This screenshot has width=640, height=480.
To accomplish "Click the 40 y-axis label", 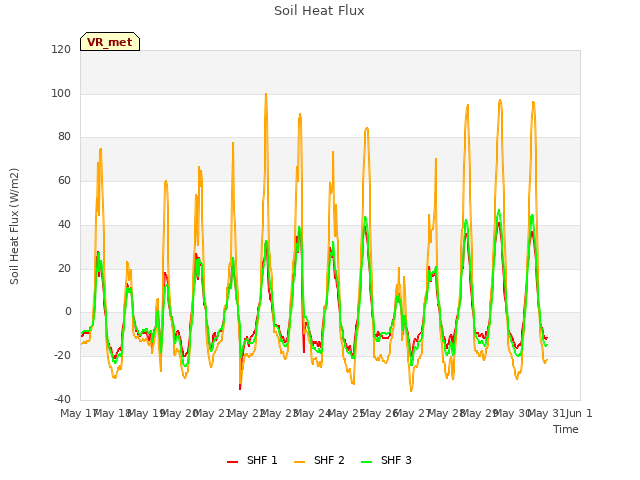I will tap(64, 224).
